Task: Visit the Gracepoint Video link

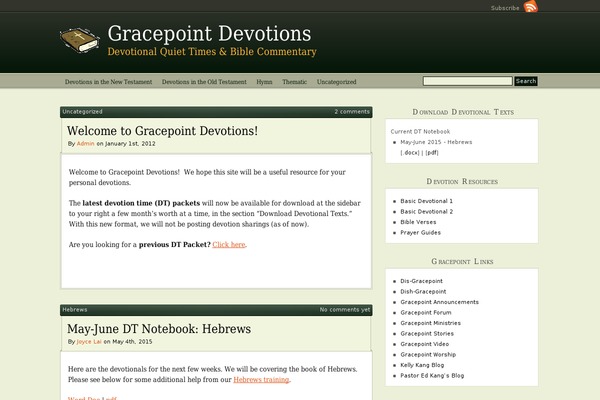Action: pos(424,344)
